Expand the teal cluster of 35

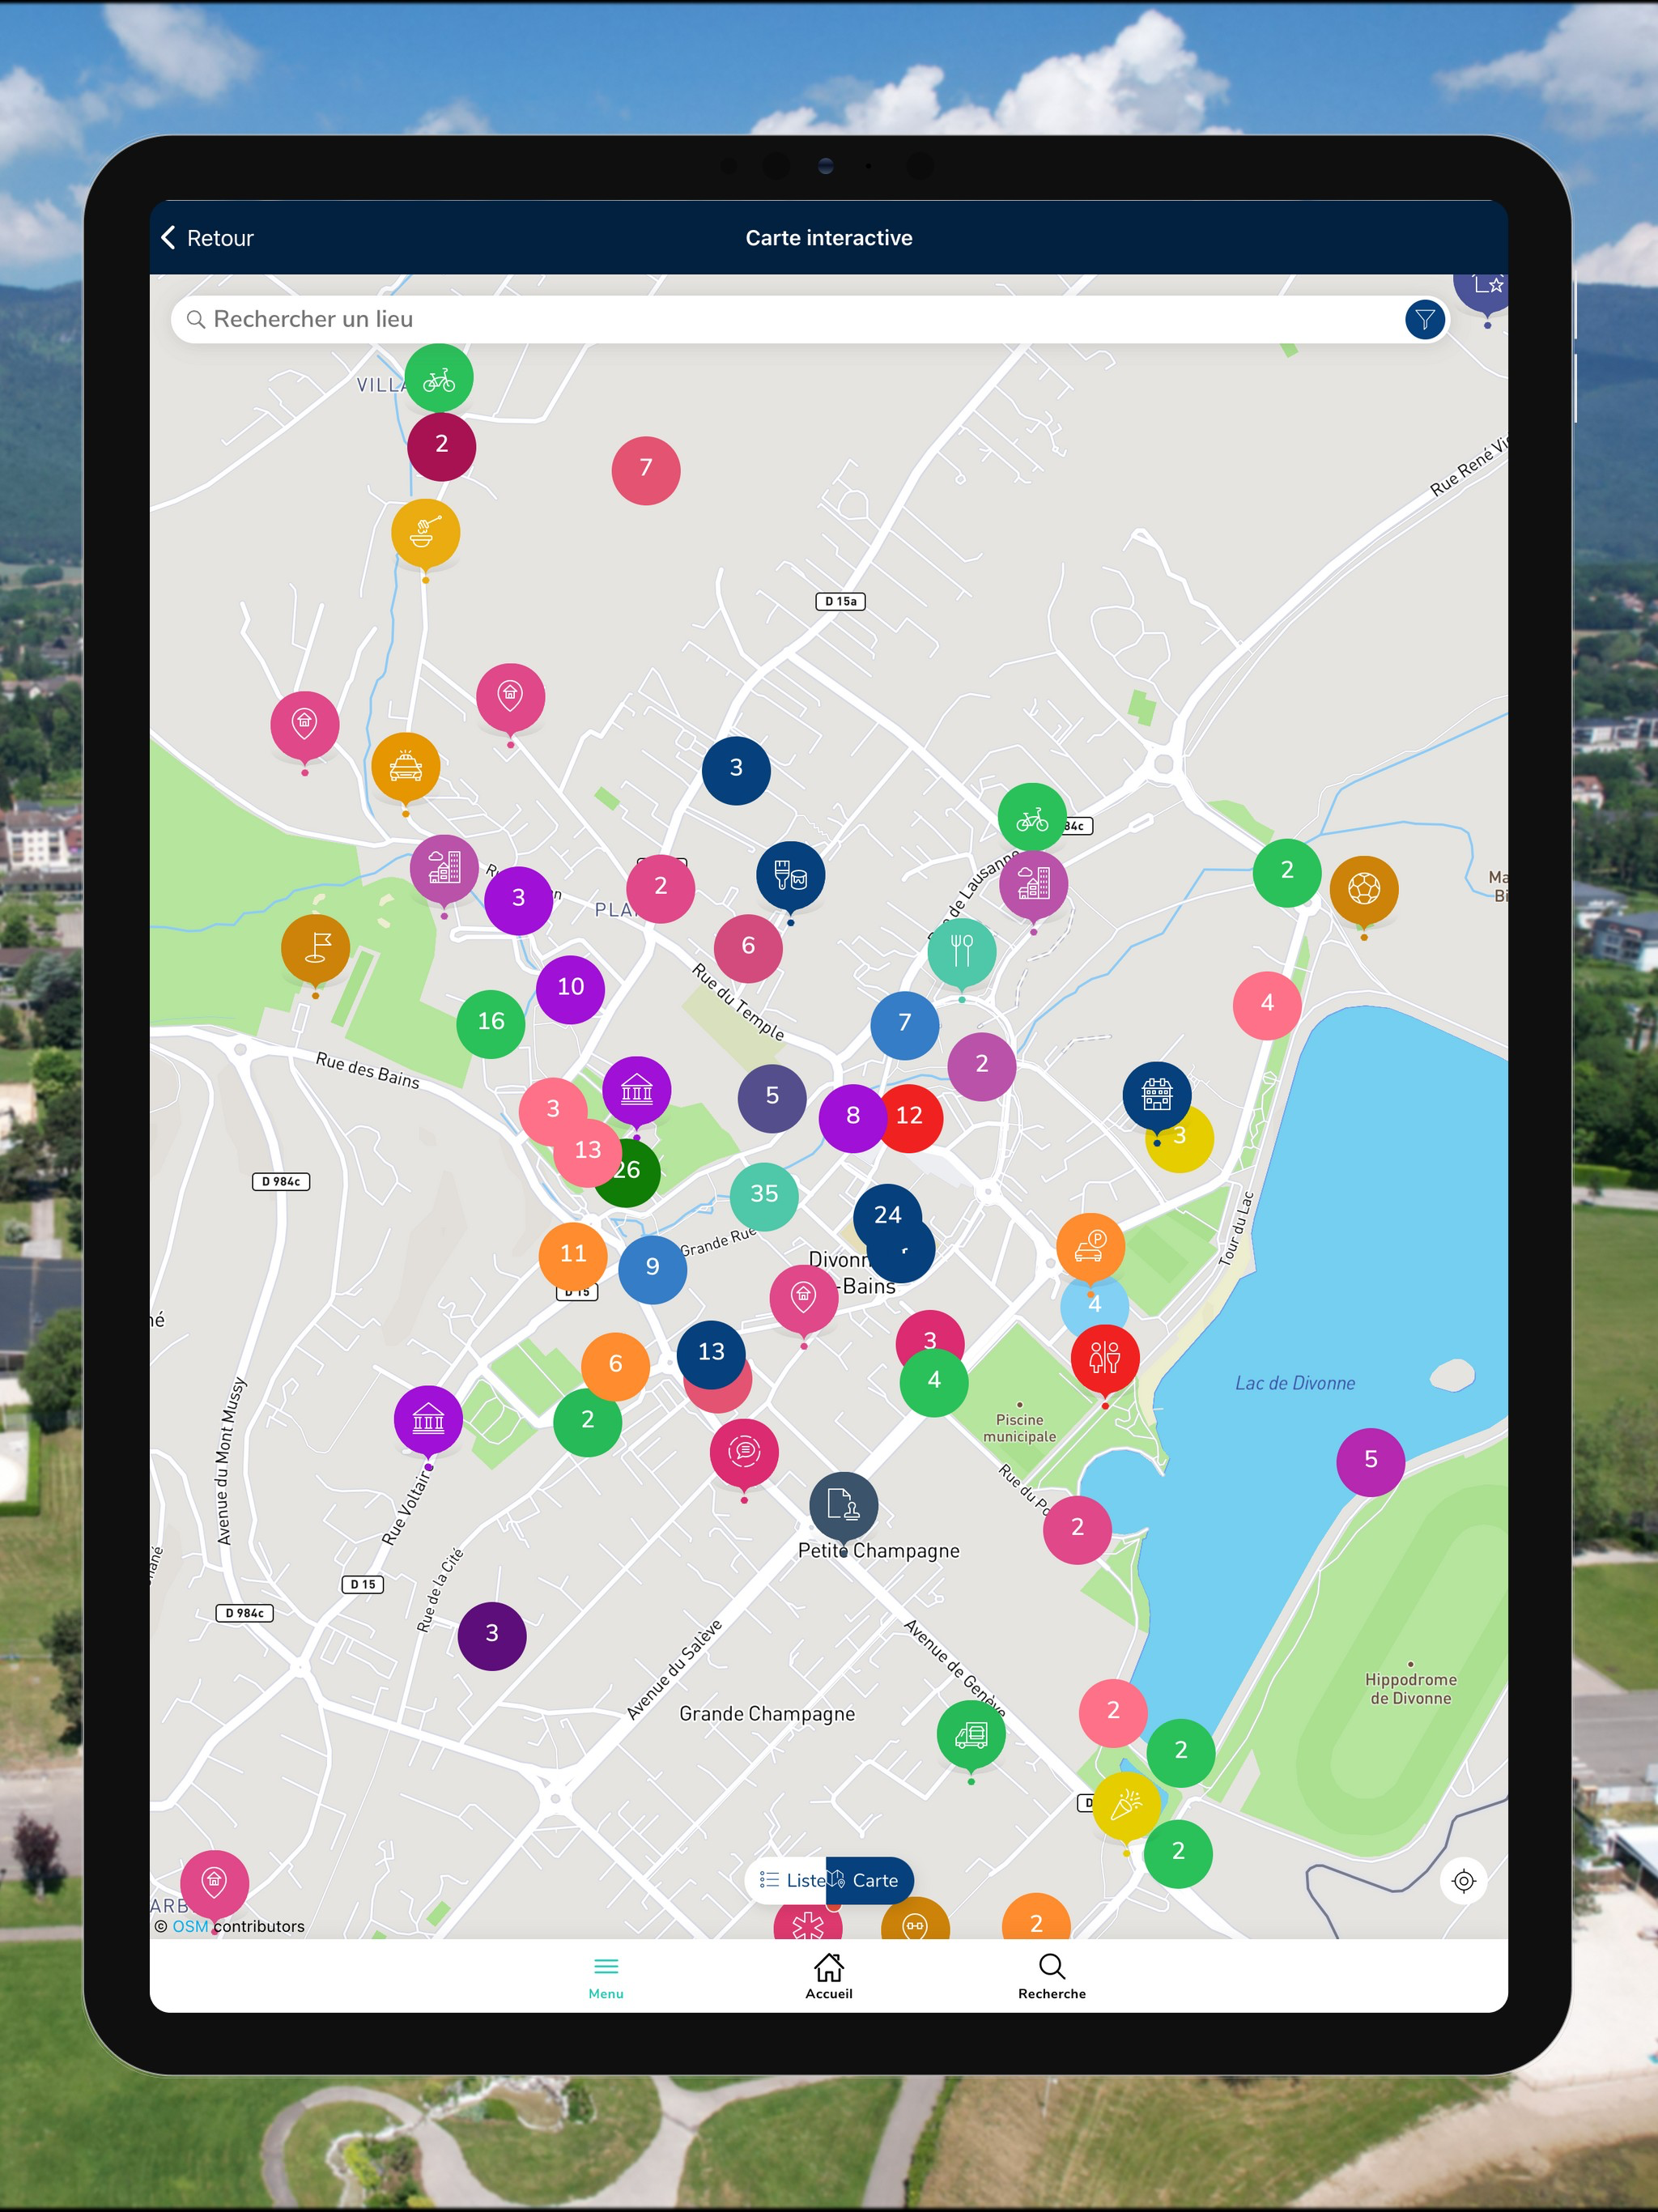(764, 1195)
